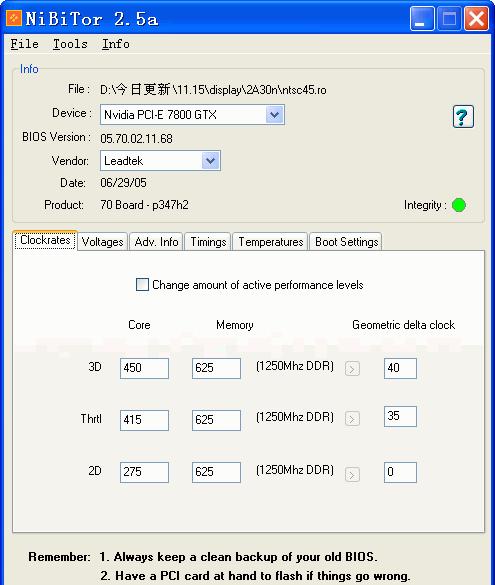Click the Thrtl memory clock field 625
The height and width of the screenshot is (585, 495).
[x=216, y=420]
